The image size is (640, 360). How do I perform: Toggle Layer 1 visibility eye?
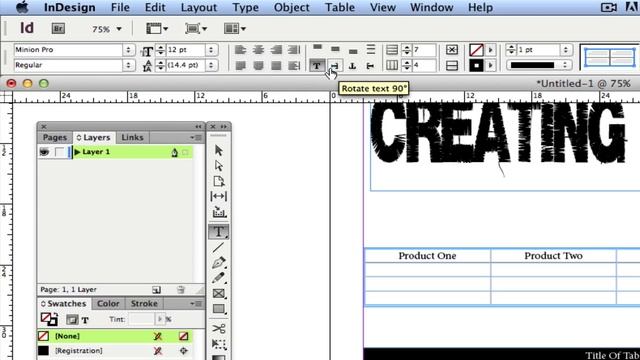(x=44, y=152)
